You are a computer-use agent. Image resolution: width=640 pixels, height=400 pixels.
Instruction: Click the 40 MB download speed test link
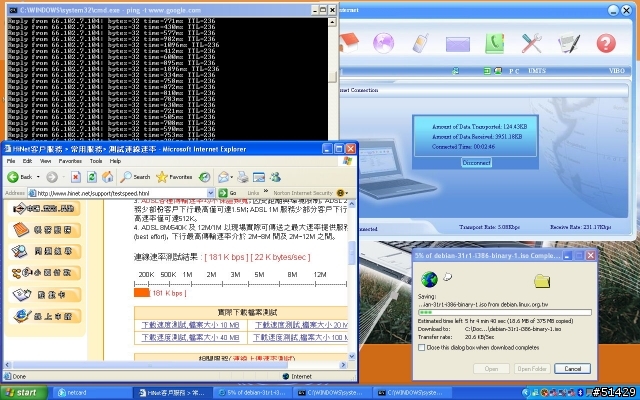coord(190,338)
